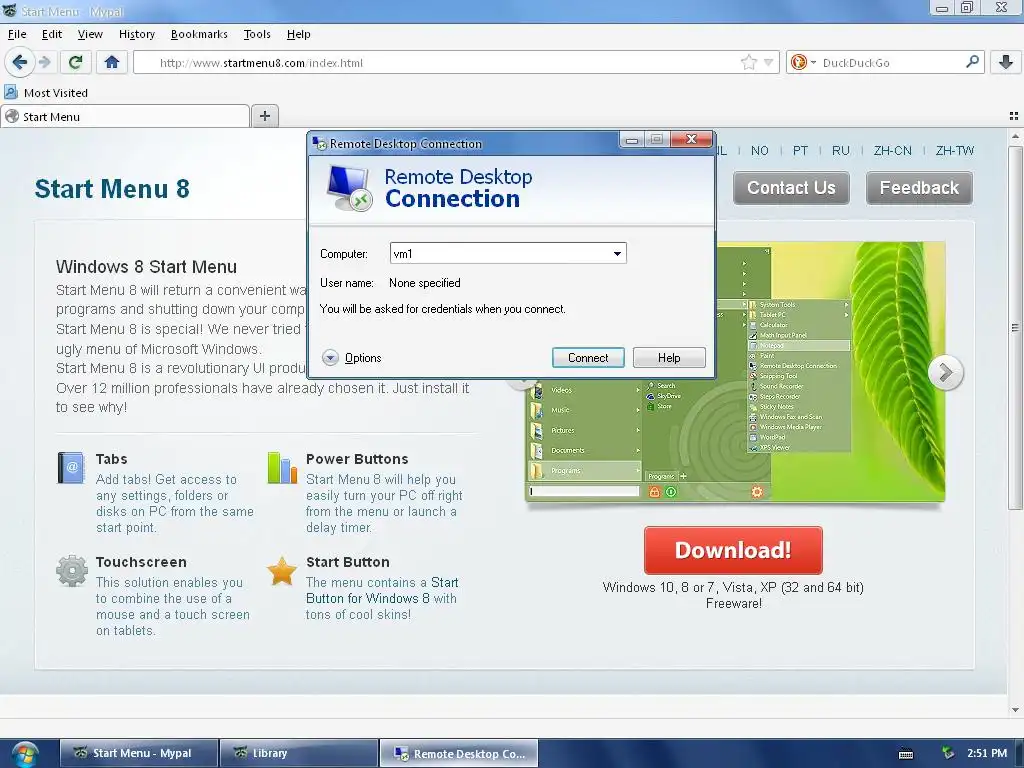Click the Start Button heading text
Screen dimensions: 1024x768
pyautogui.click(x=347, y=562)
